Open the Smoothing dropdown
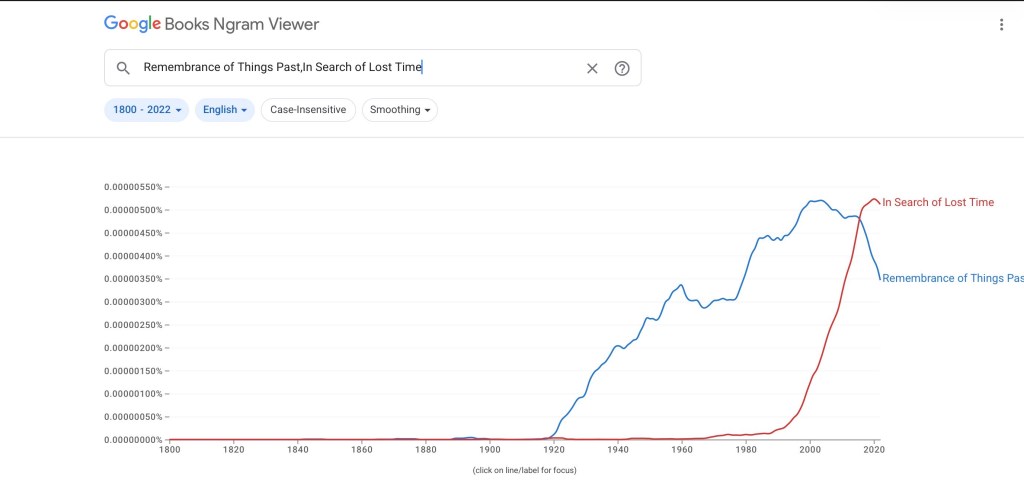 coord(400,110)
